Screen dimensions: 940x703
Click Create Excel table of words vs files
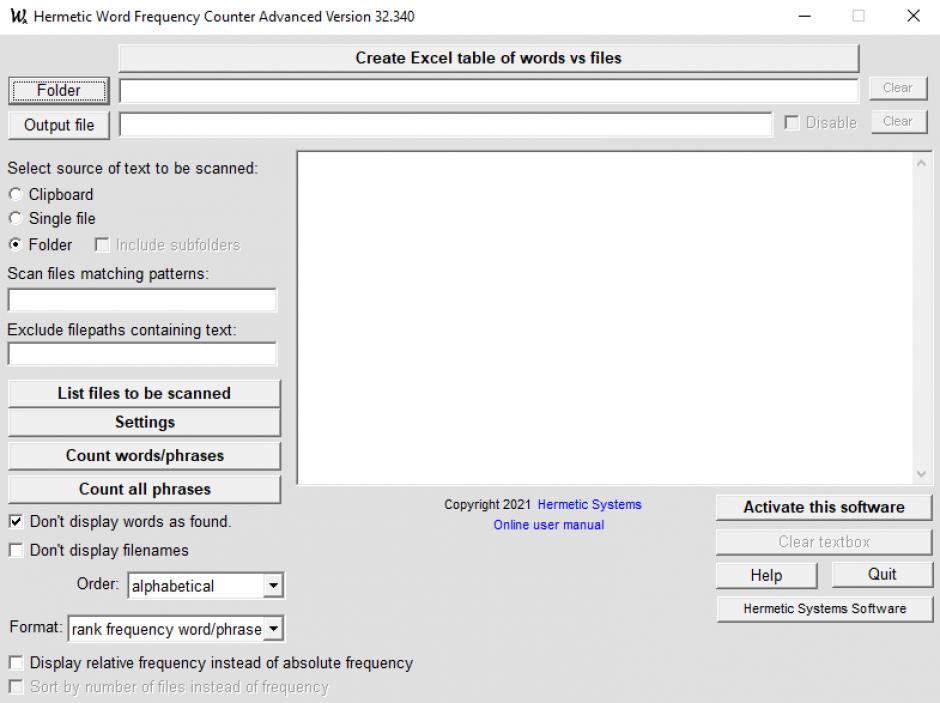[x=489, y=58]
